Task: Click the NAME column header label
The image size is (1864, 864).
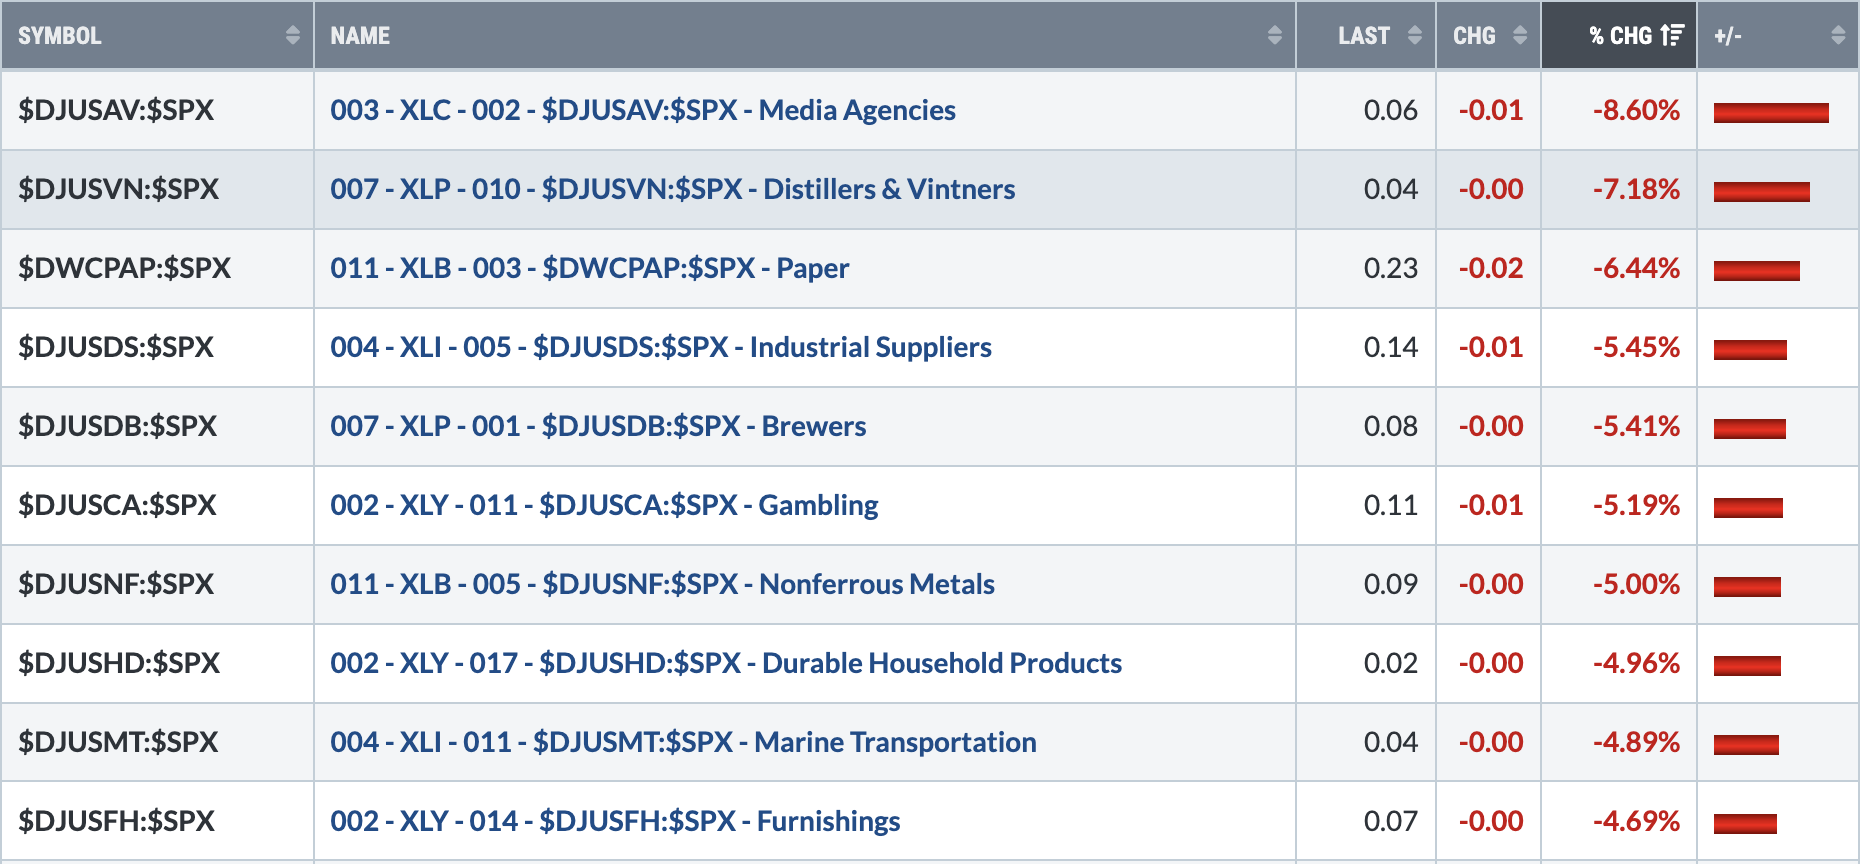Action: [x=360, y=36]
